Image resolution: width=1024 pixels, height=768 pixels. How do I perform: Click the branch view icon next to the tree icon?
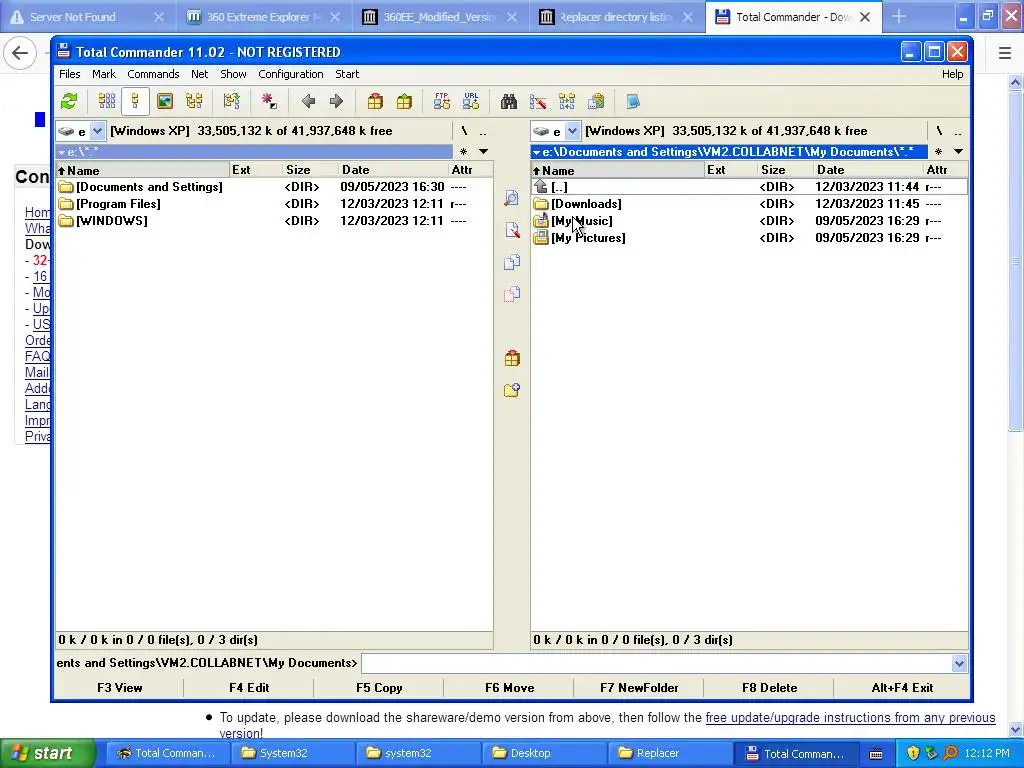[231, 101]
